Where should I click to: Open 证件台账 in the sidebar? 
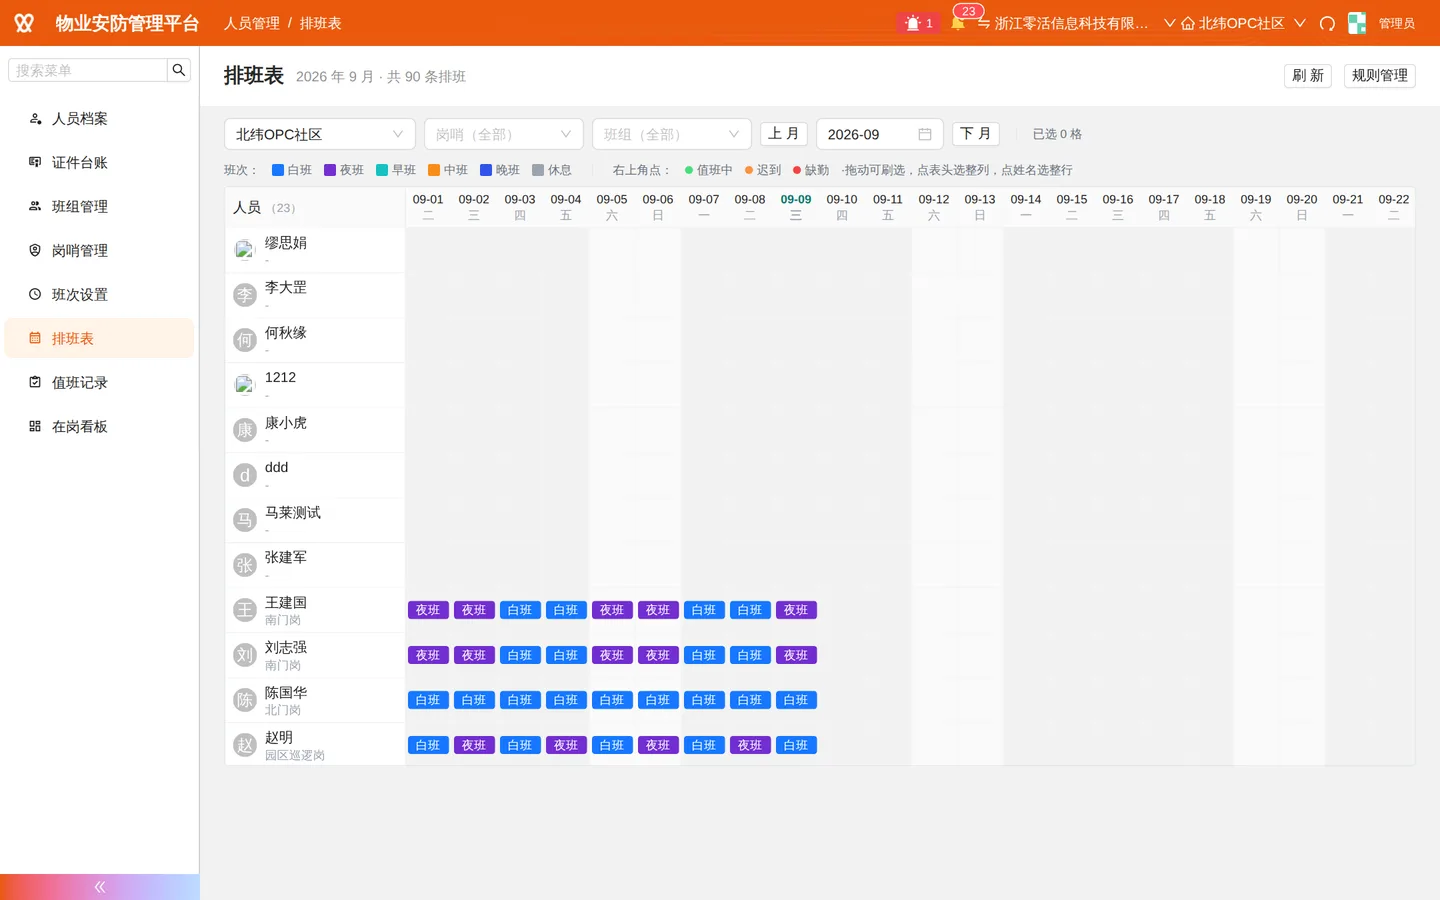100,162
